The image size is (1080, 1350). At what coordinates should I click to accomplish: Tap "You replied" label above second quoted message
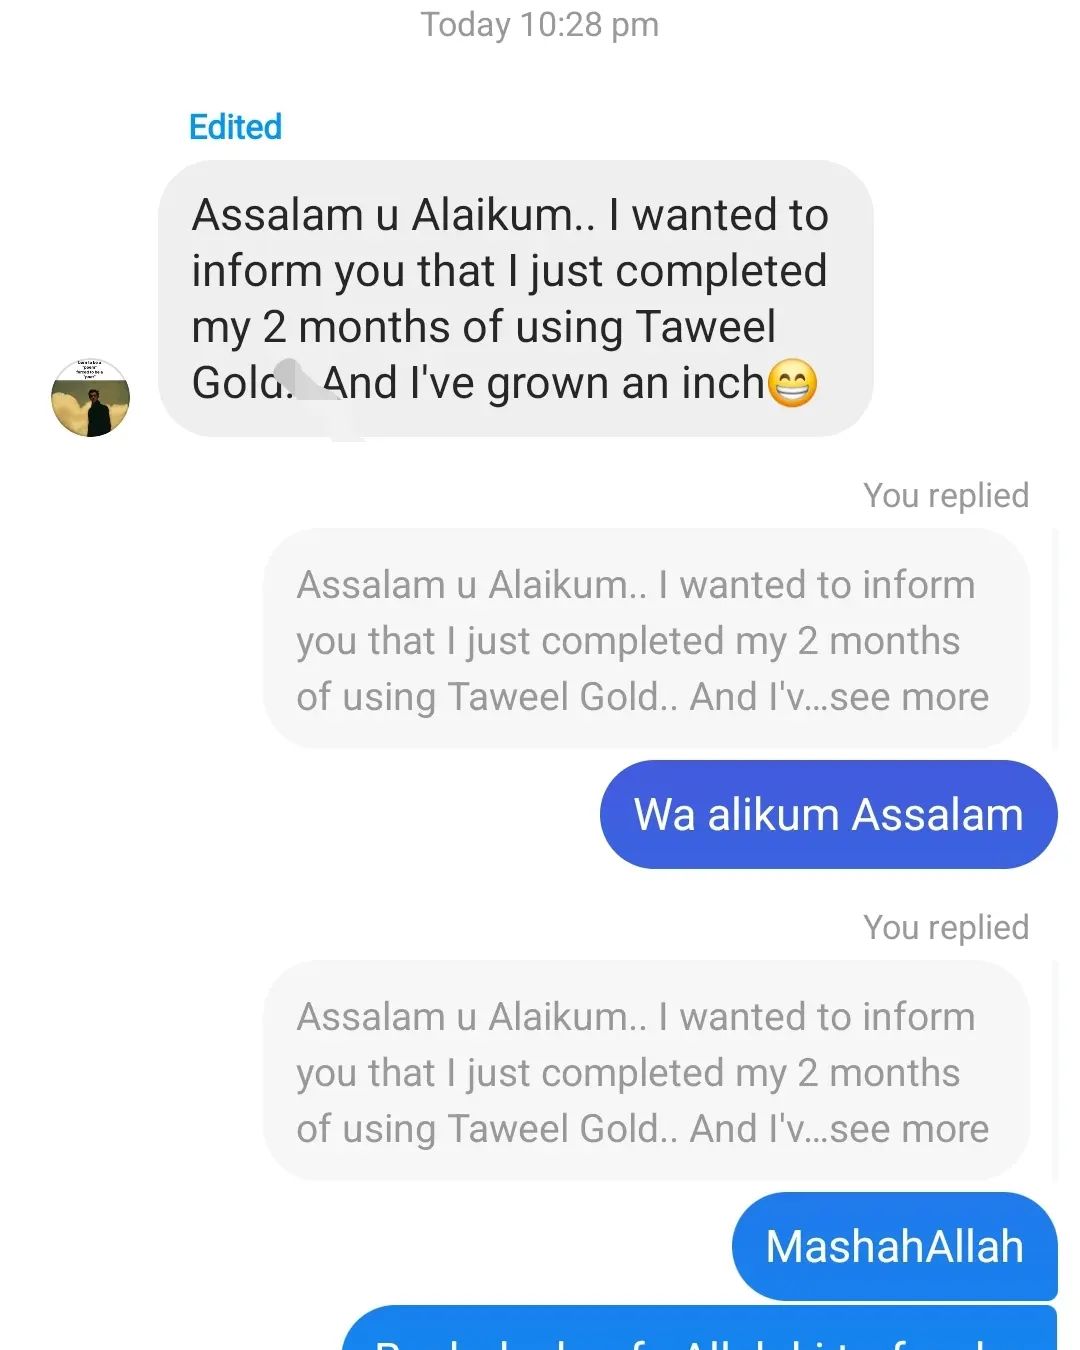(x=945, y=927)
